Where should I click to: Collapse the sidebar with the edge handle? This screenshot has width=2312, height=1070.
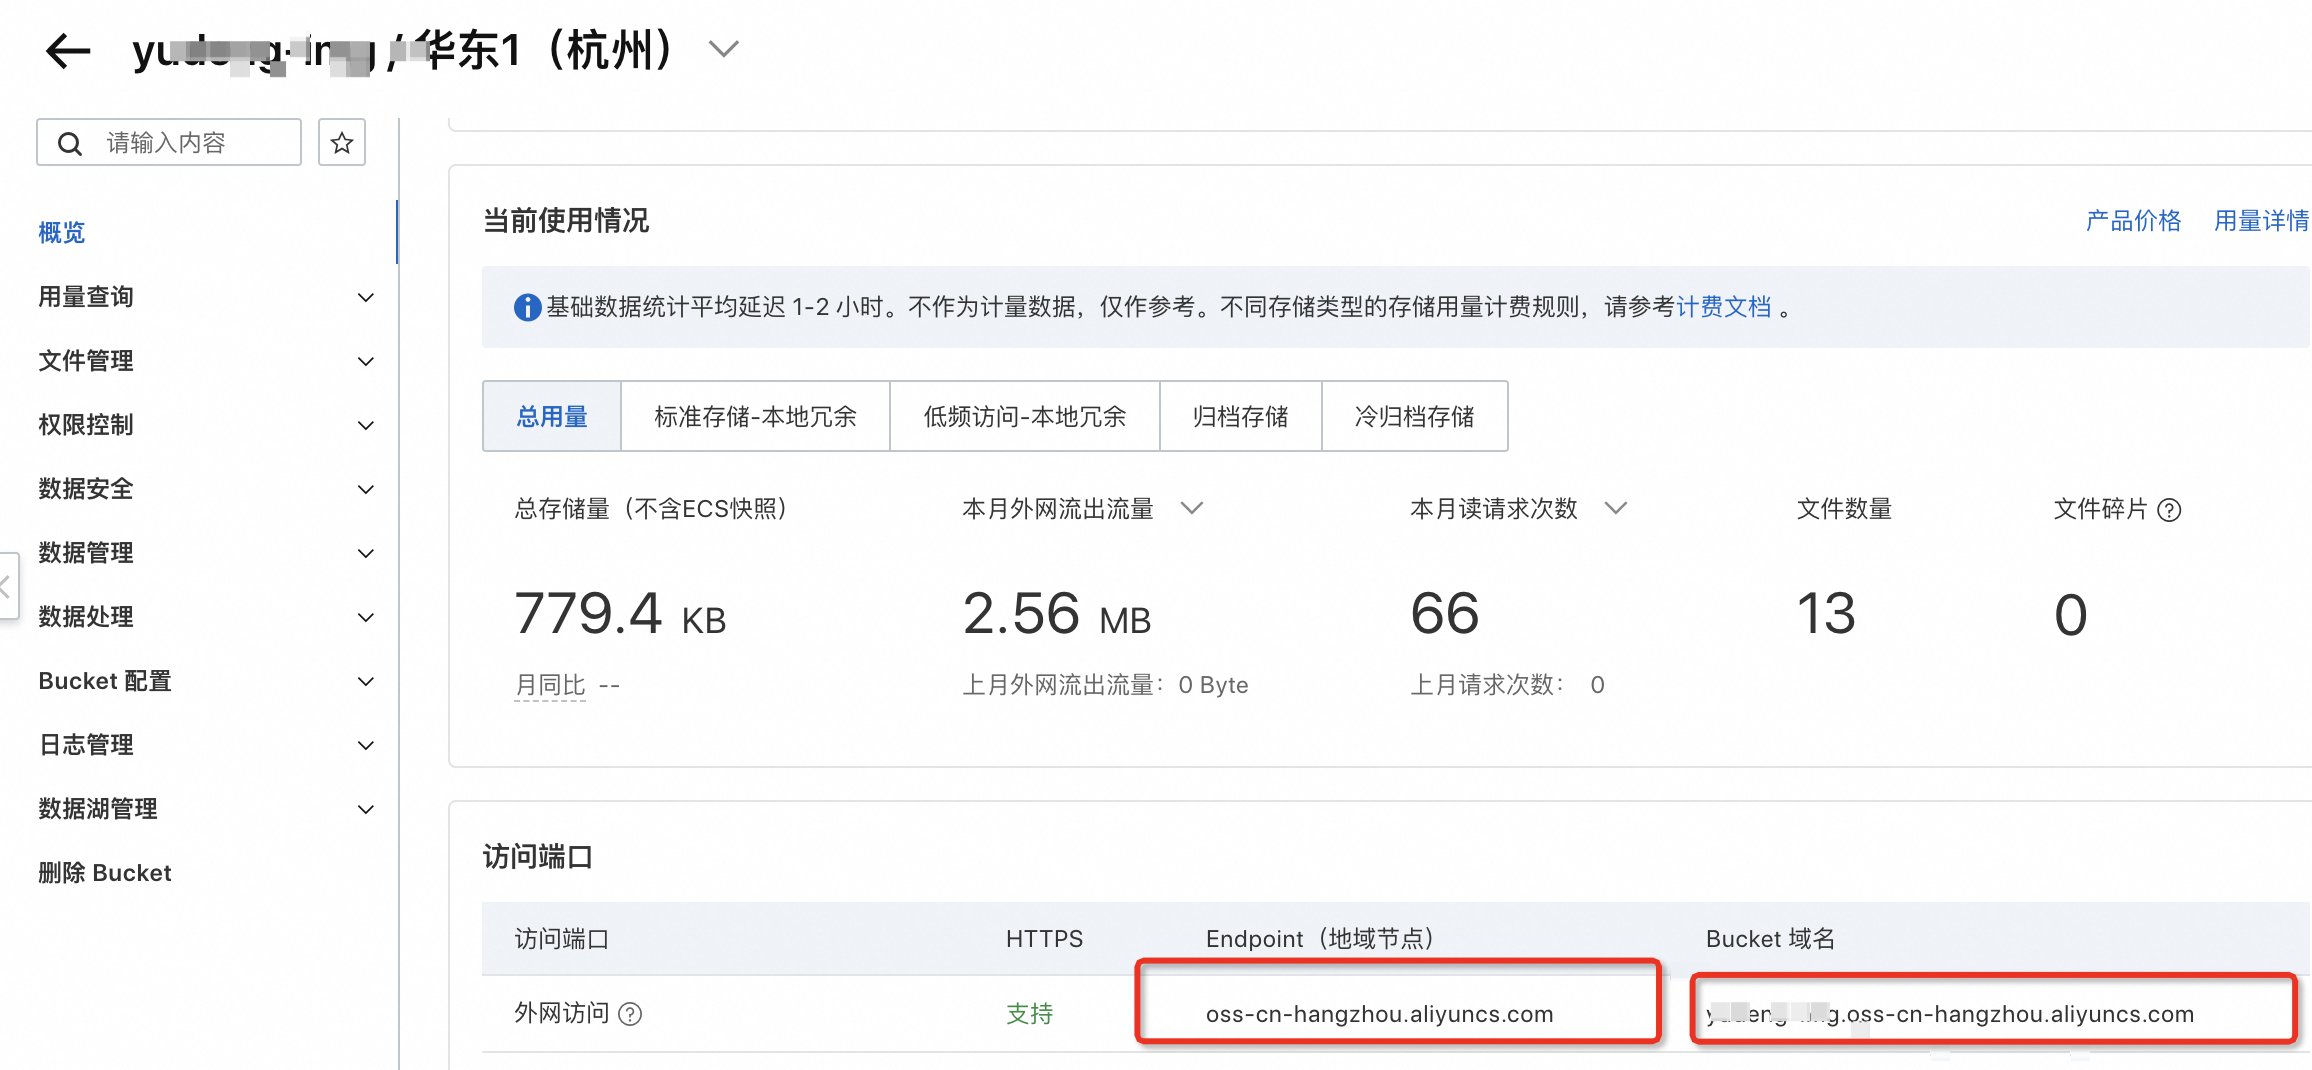click(x=8, y=586)
